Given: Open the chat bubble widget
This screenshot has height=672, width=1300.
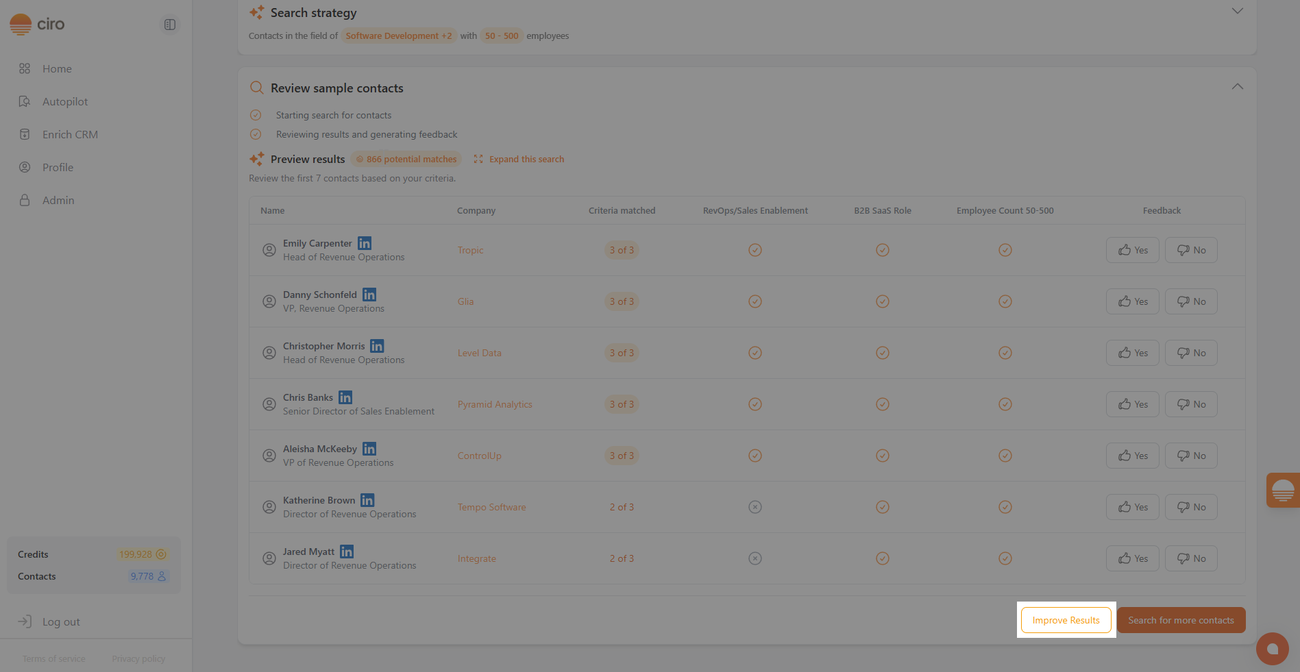Looking at the screenshot, I should [1272, 649].
